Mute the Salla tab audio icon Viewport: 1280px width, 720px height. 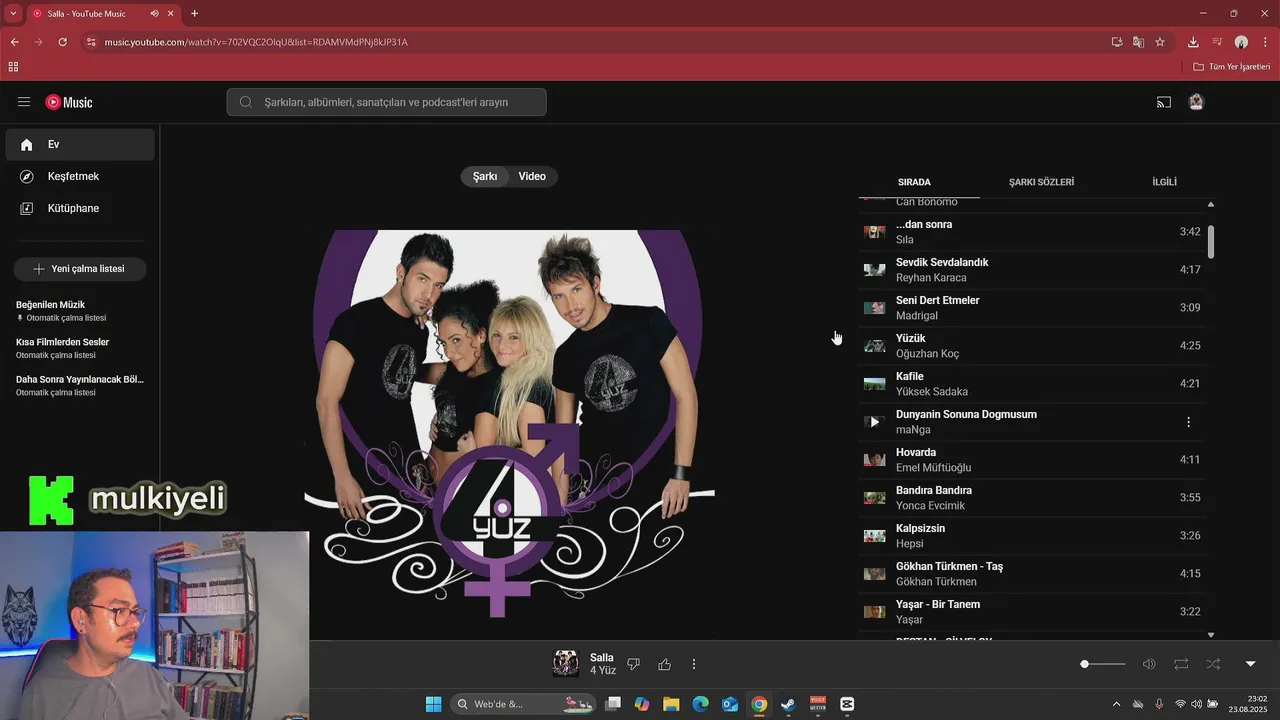(x=154, y=13)
